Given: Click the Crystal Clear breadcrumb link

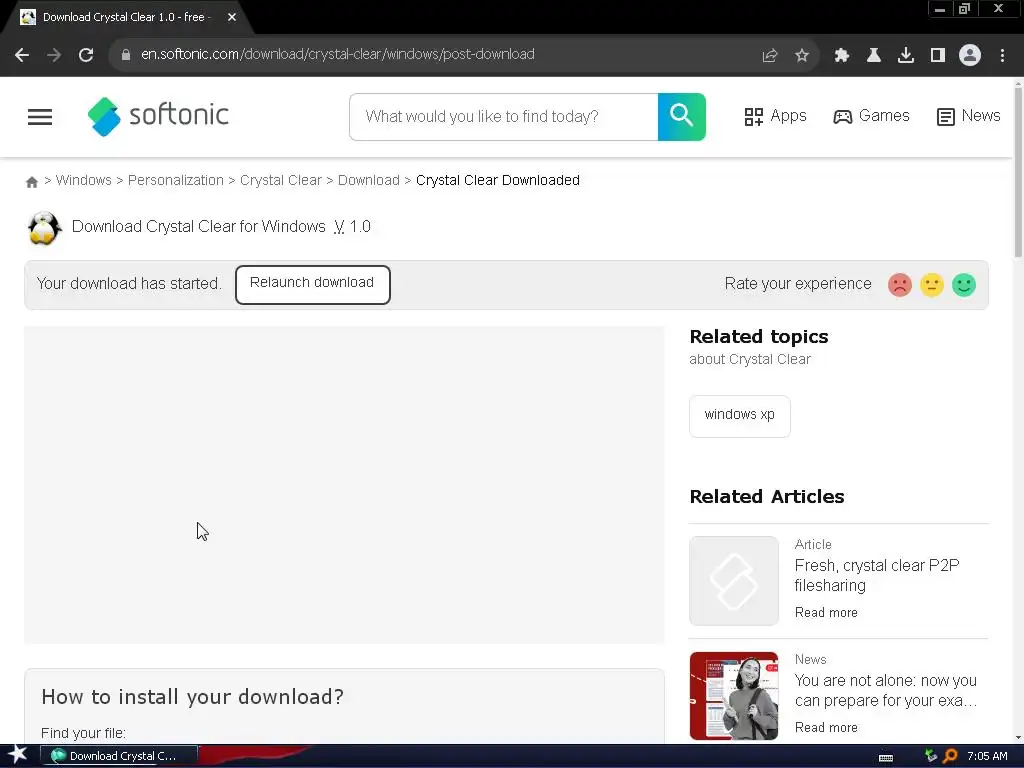Looking at the screenshot, I should pos(281,180).
